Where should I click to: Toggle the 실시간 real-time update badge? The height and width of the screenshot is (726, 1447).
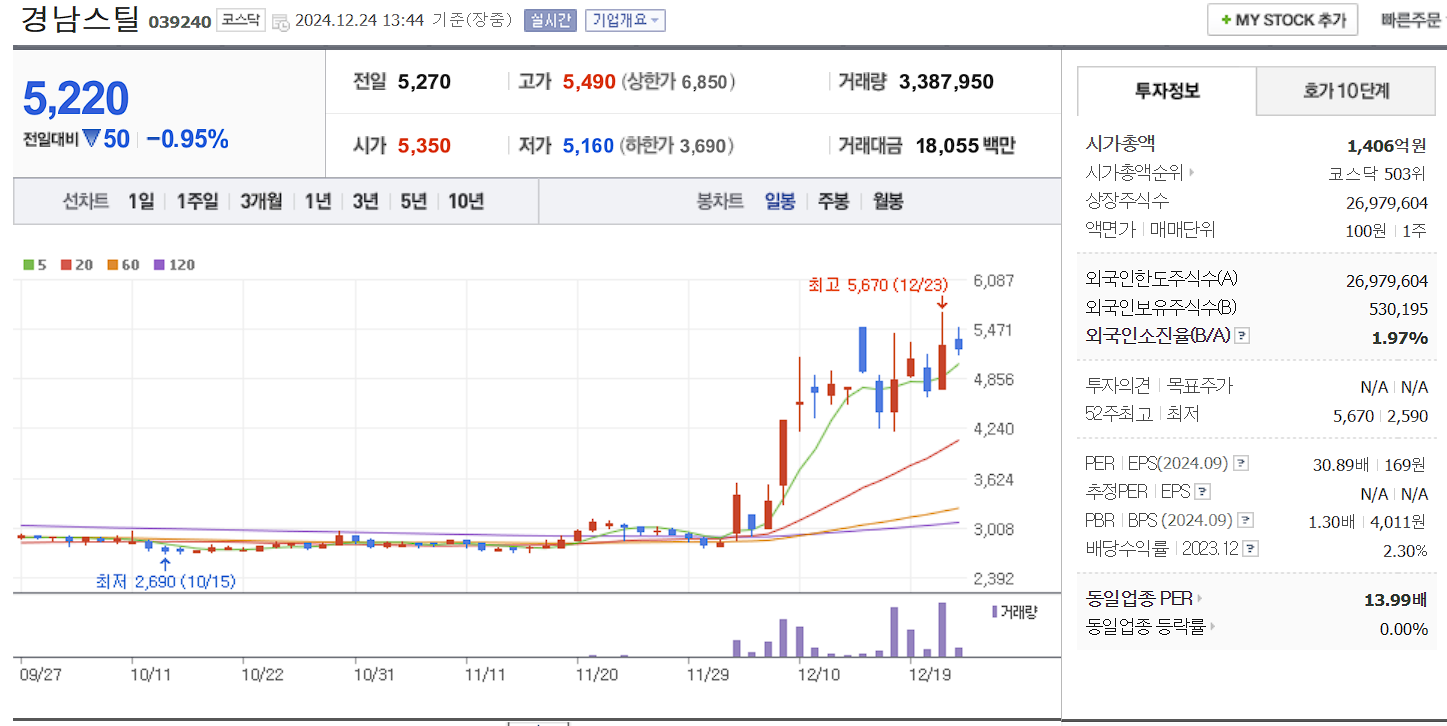[549, 20]
